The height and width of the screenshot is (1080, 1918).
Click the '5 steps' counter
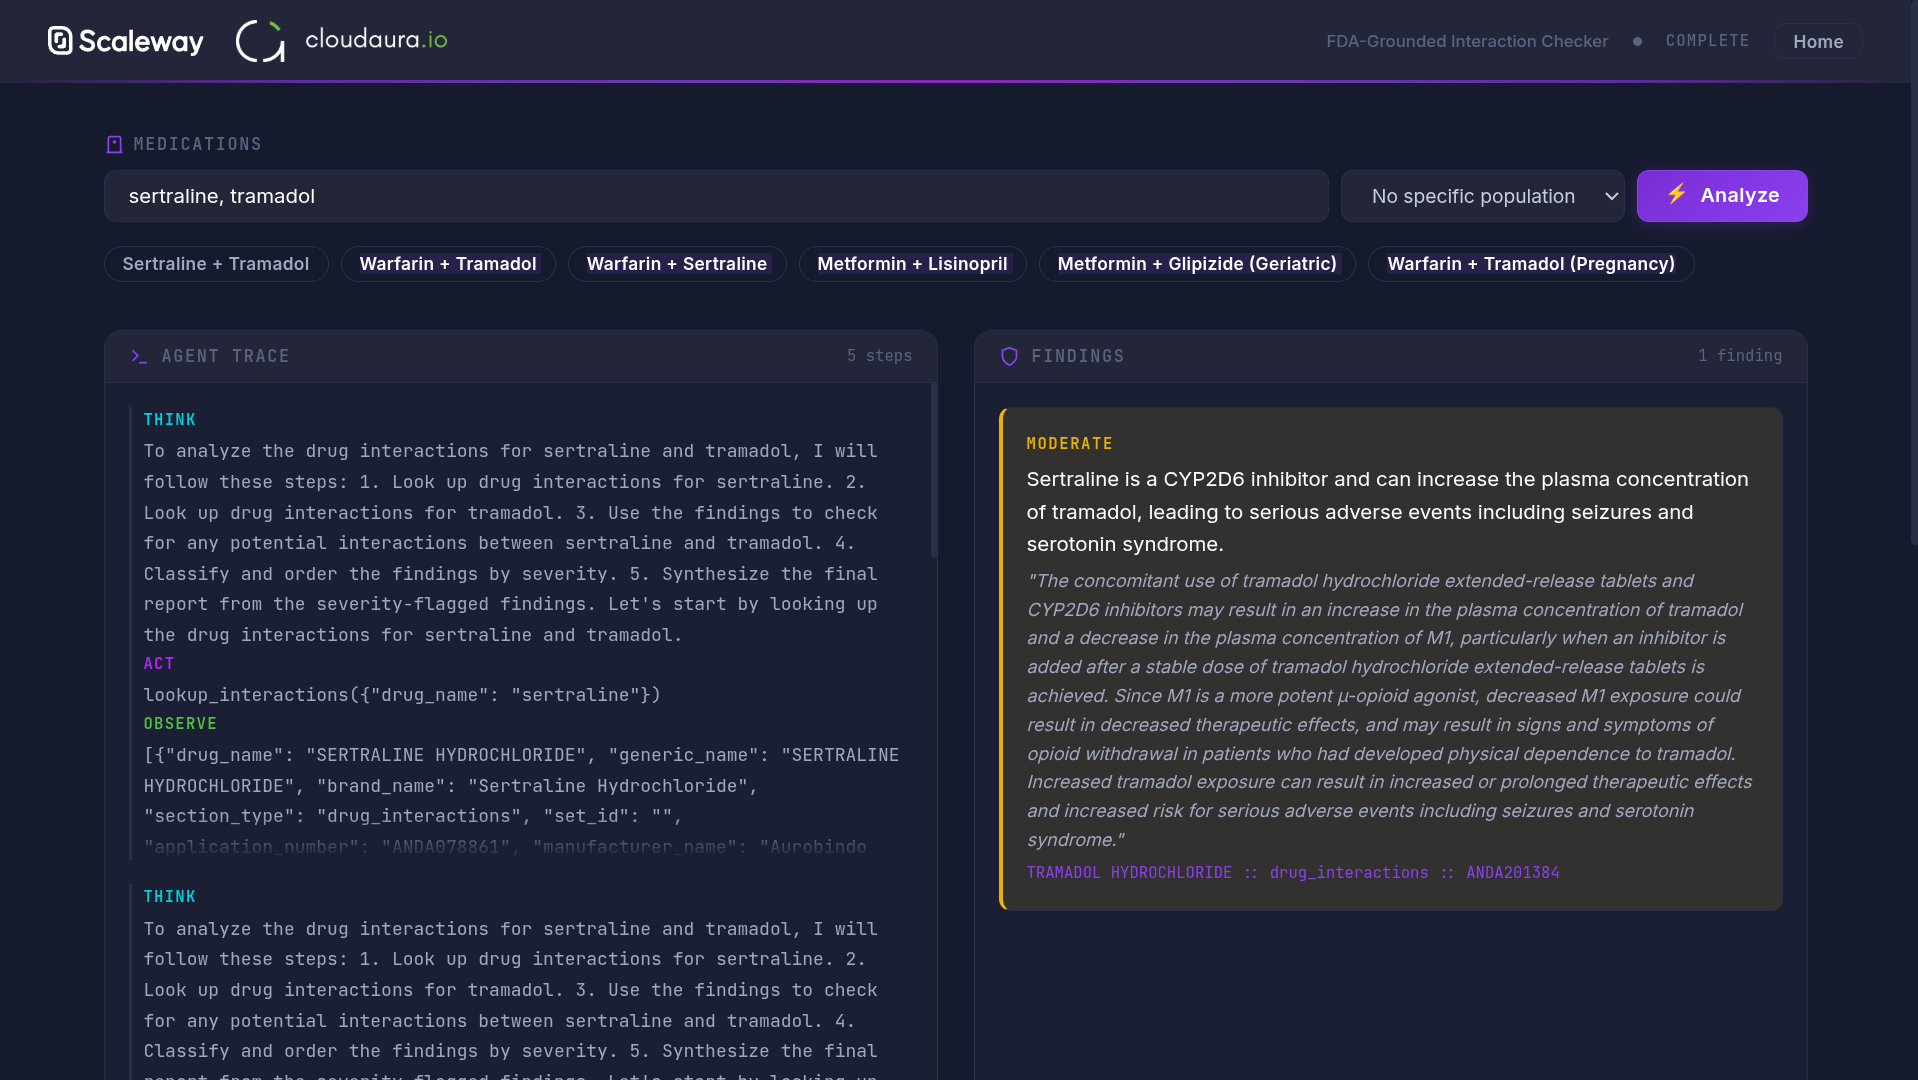[879, 356]
